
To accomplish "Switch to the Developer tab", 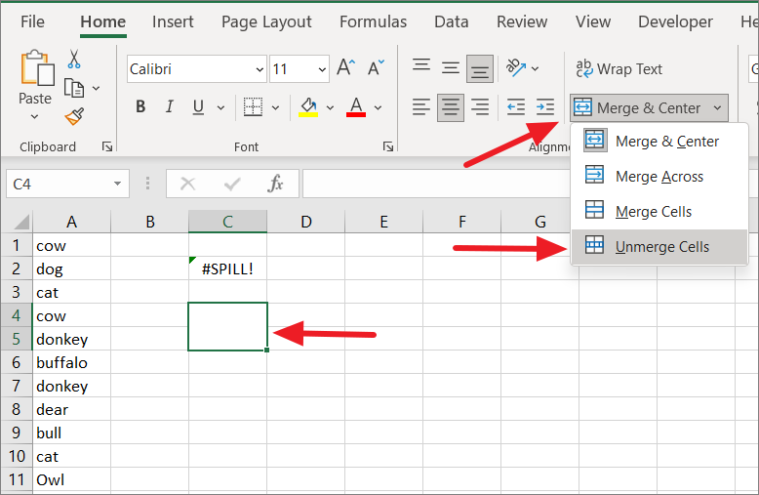I will click(675, 22).
